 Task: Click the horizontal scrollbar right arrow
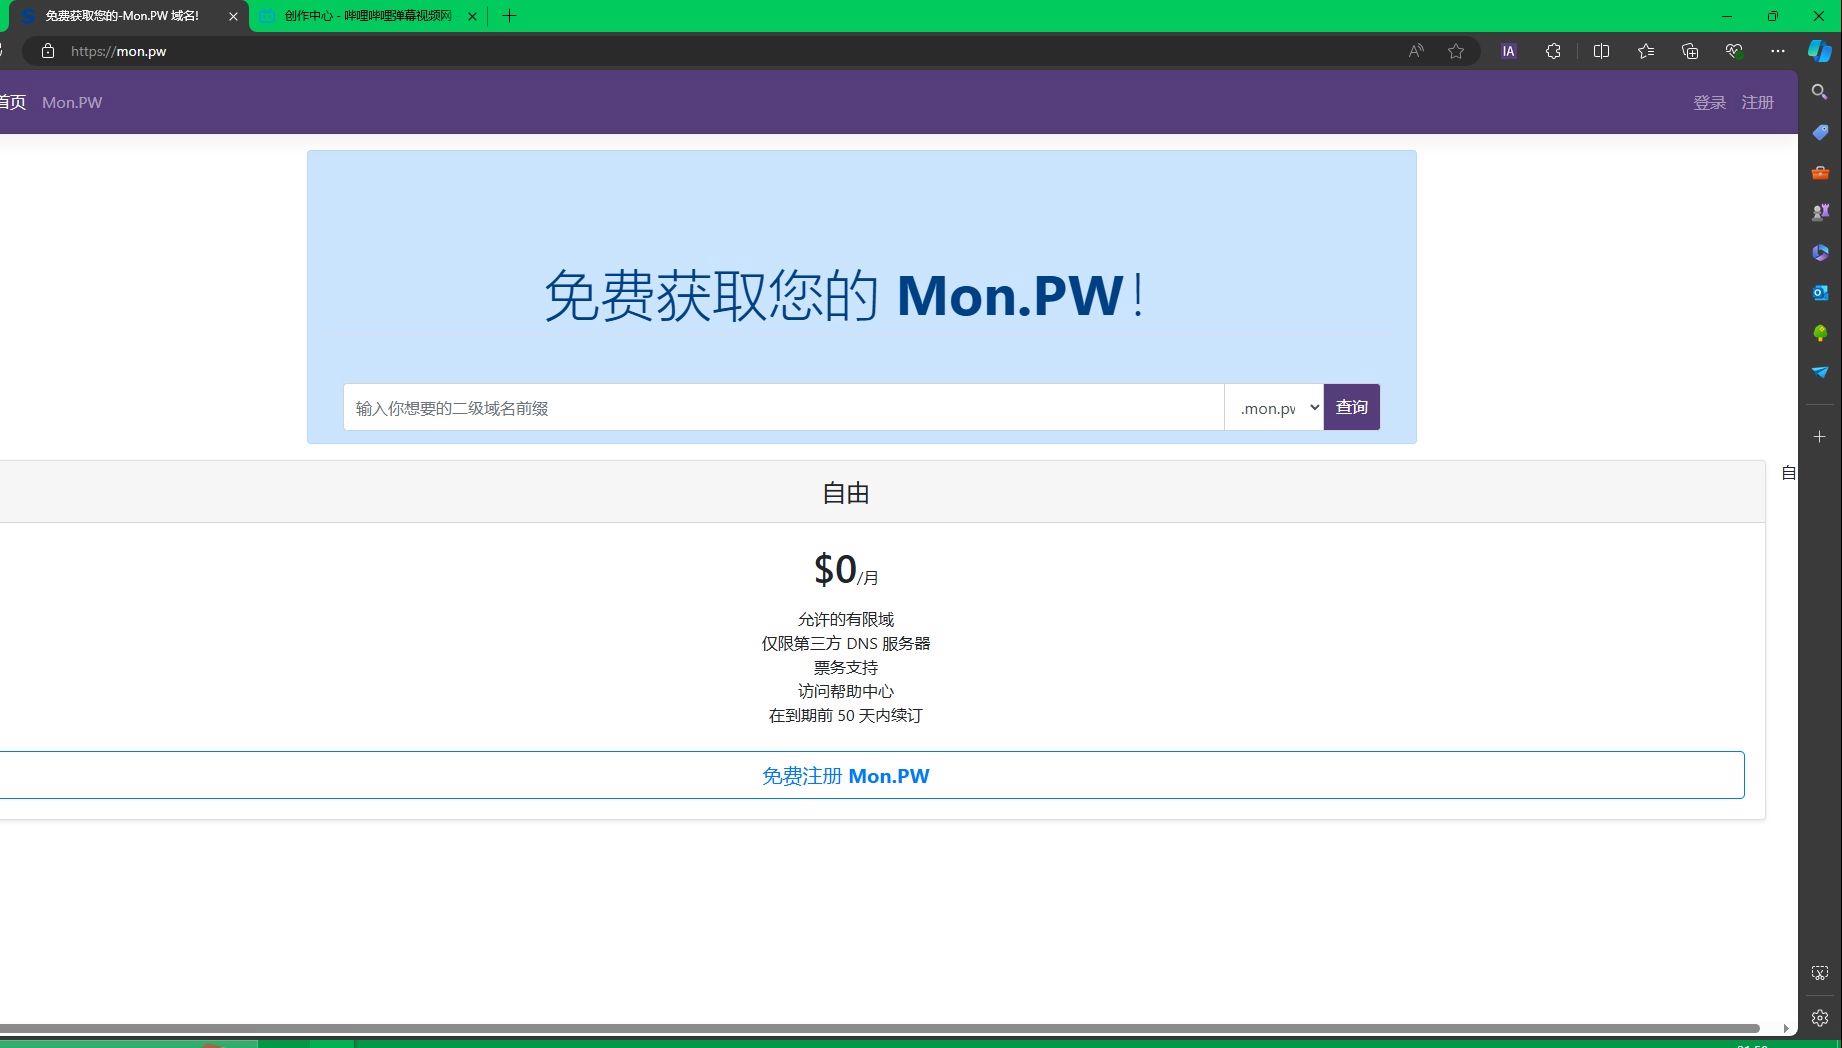click(x=1786, y=1028)
